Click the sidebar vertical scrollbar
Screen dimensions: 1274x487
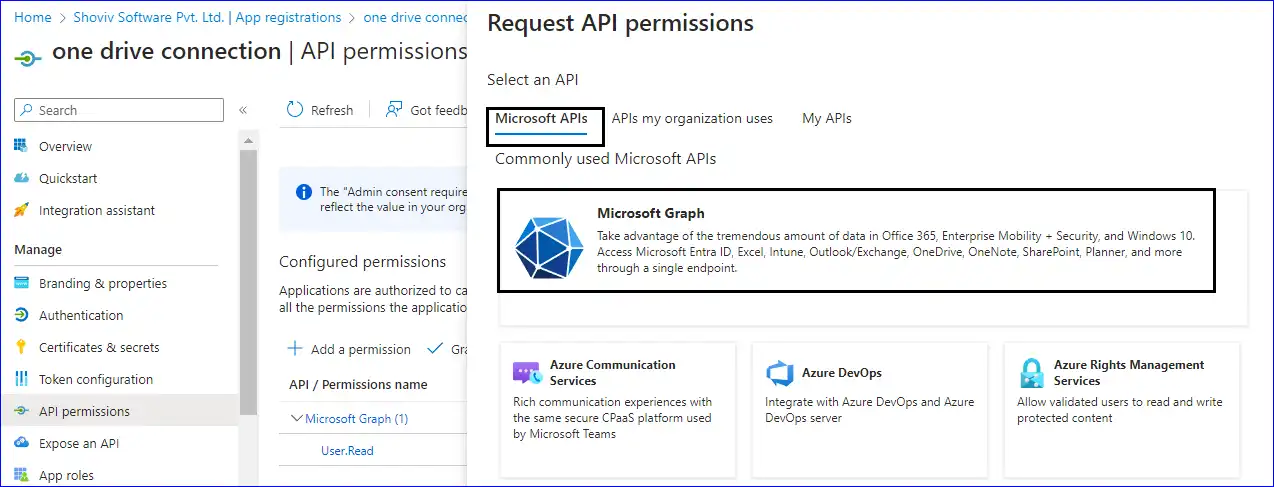click(248, 300)
